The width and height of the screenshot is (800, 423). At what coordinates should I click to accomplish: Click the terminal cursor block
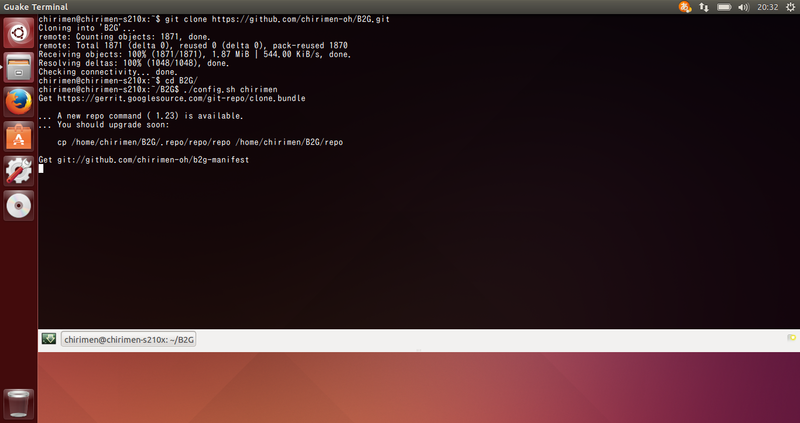41,169
